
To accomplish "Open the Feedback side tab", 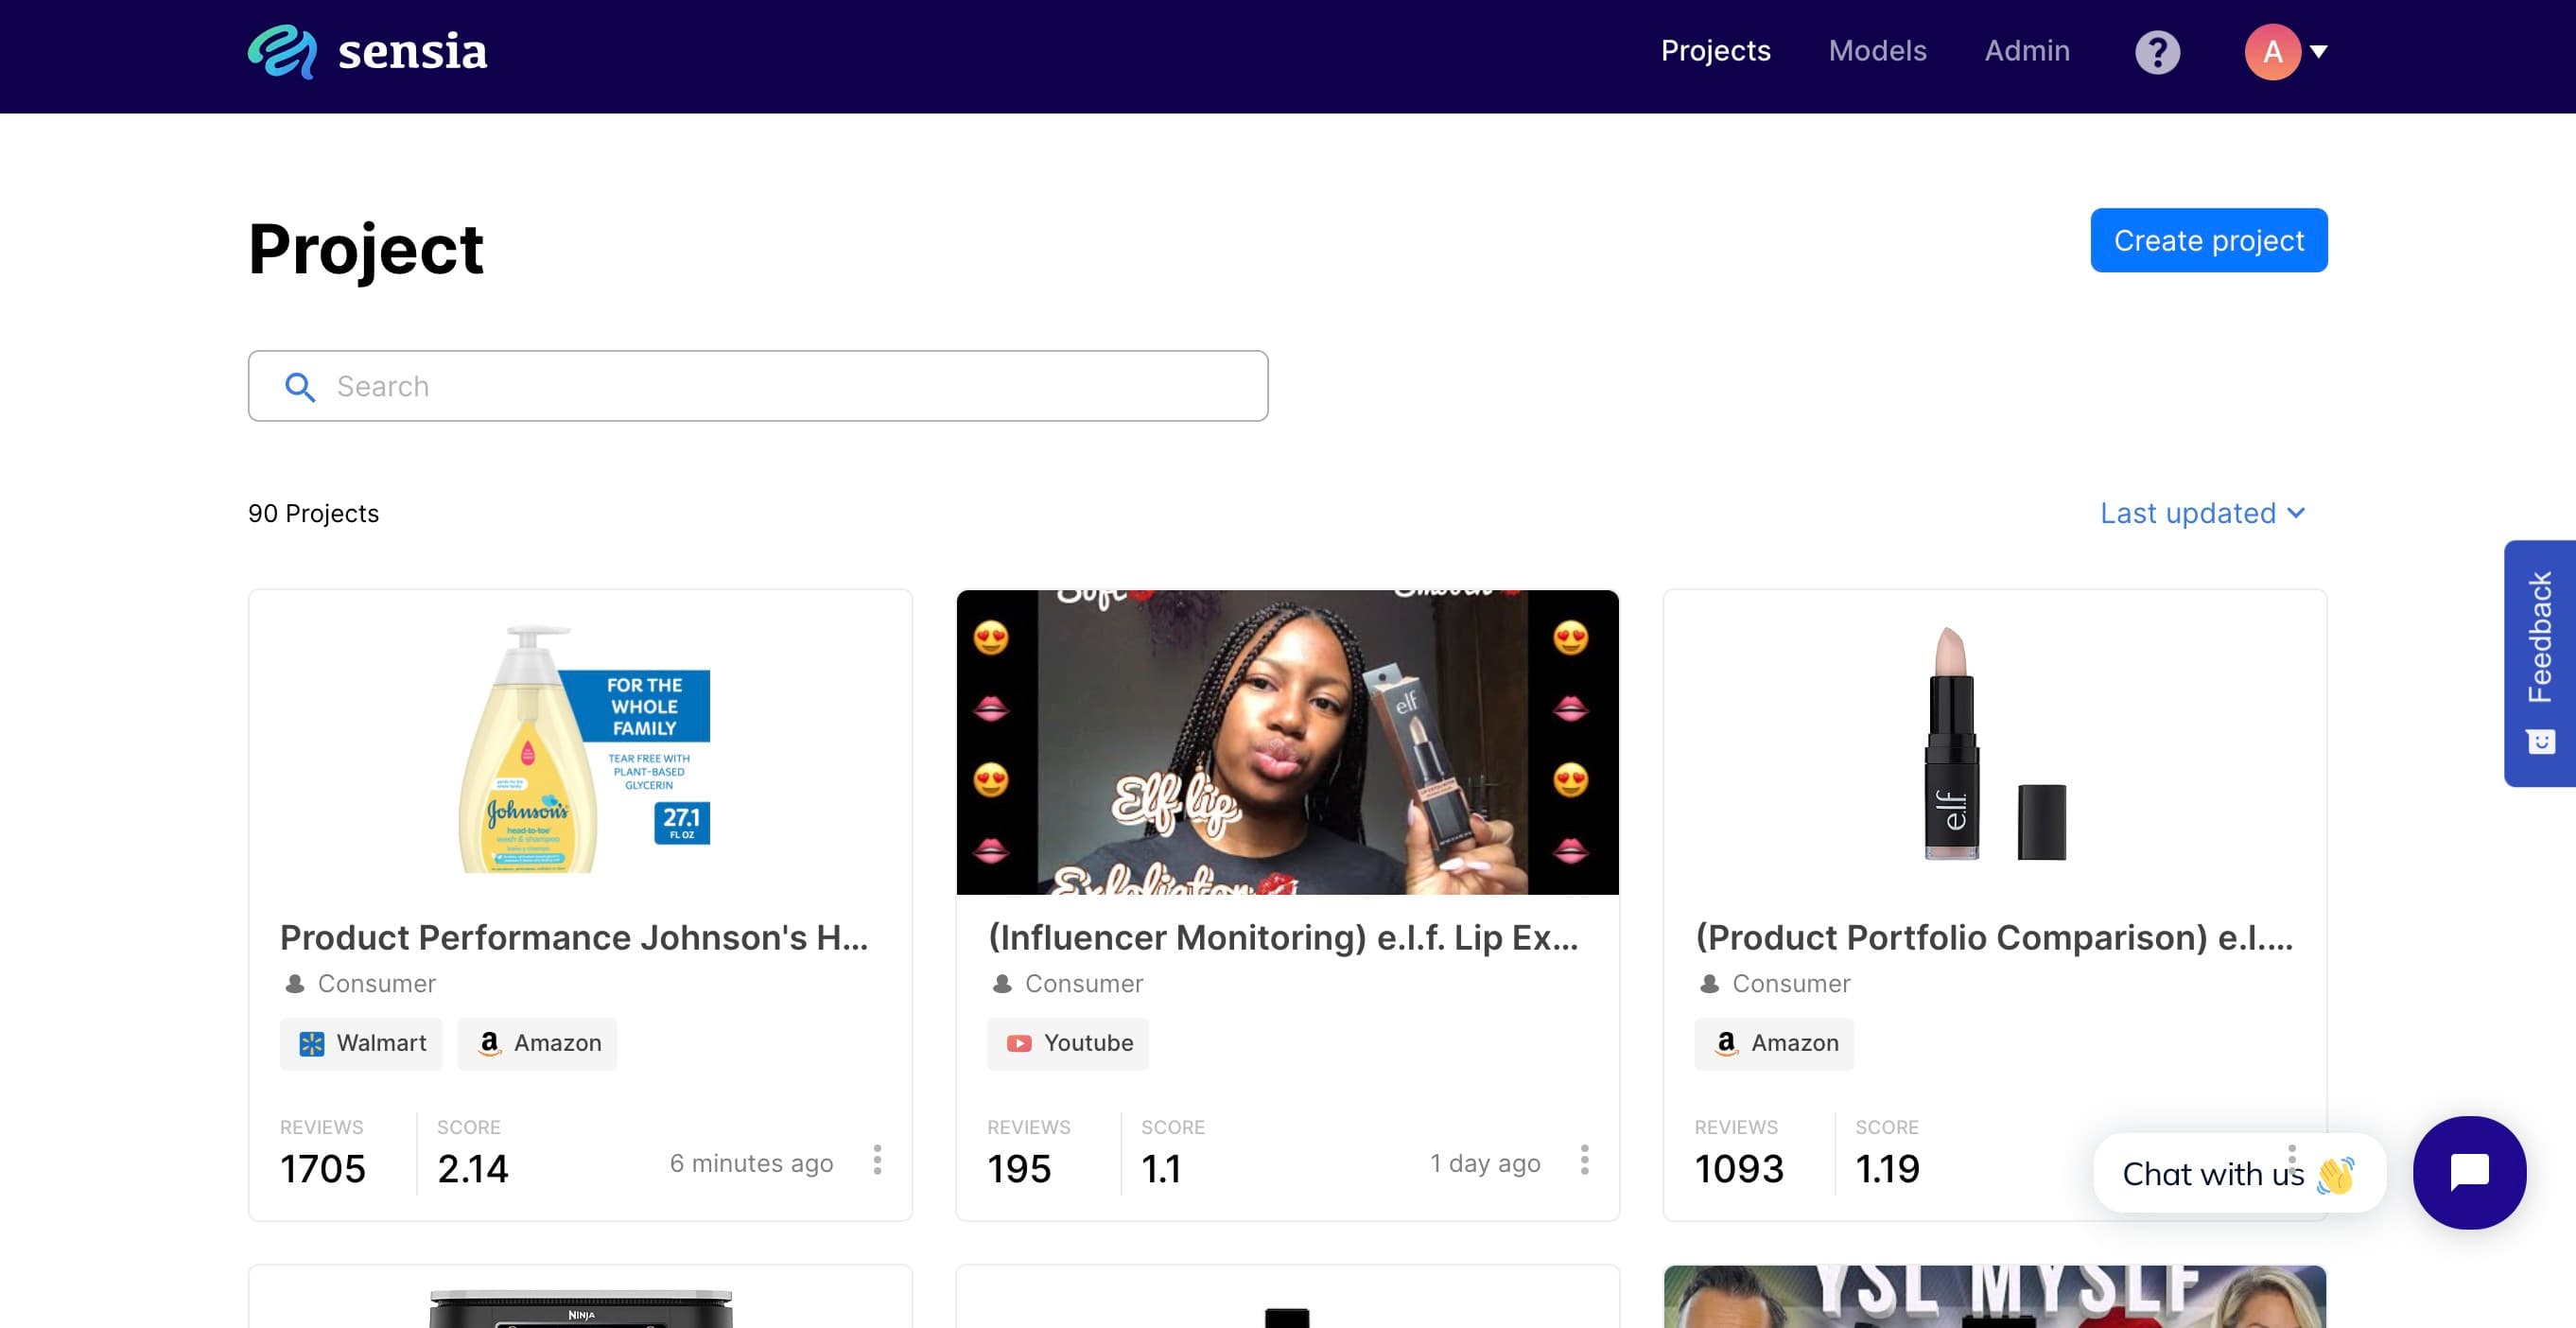I will [2540, 663].
